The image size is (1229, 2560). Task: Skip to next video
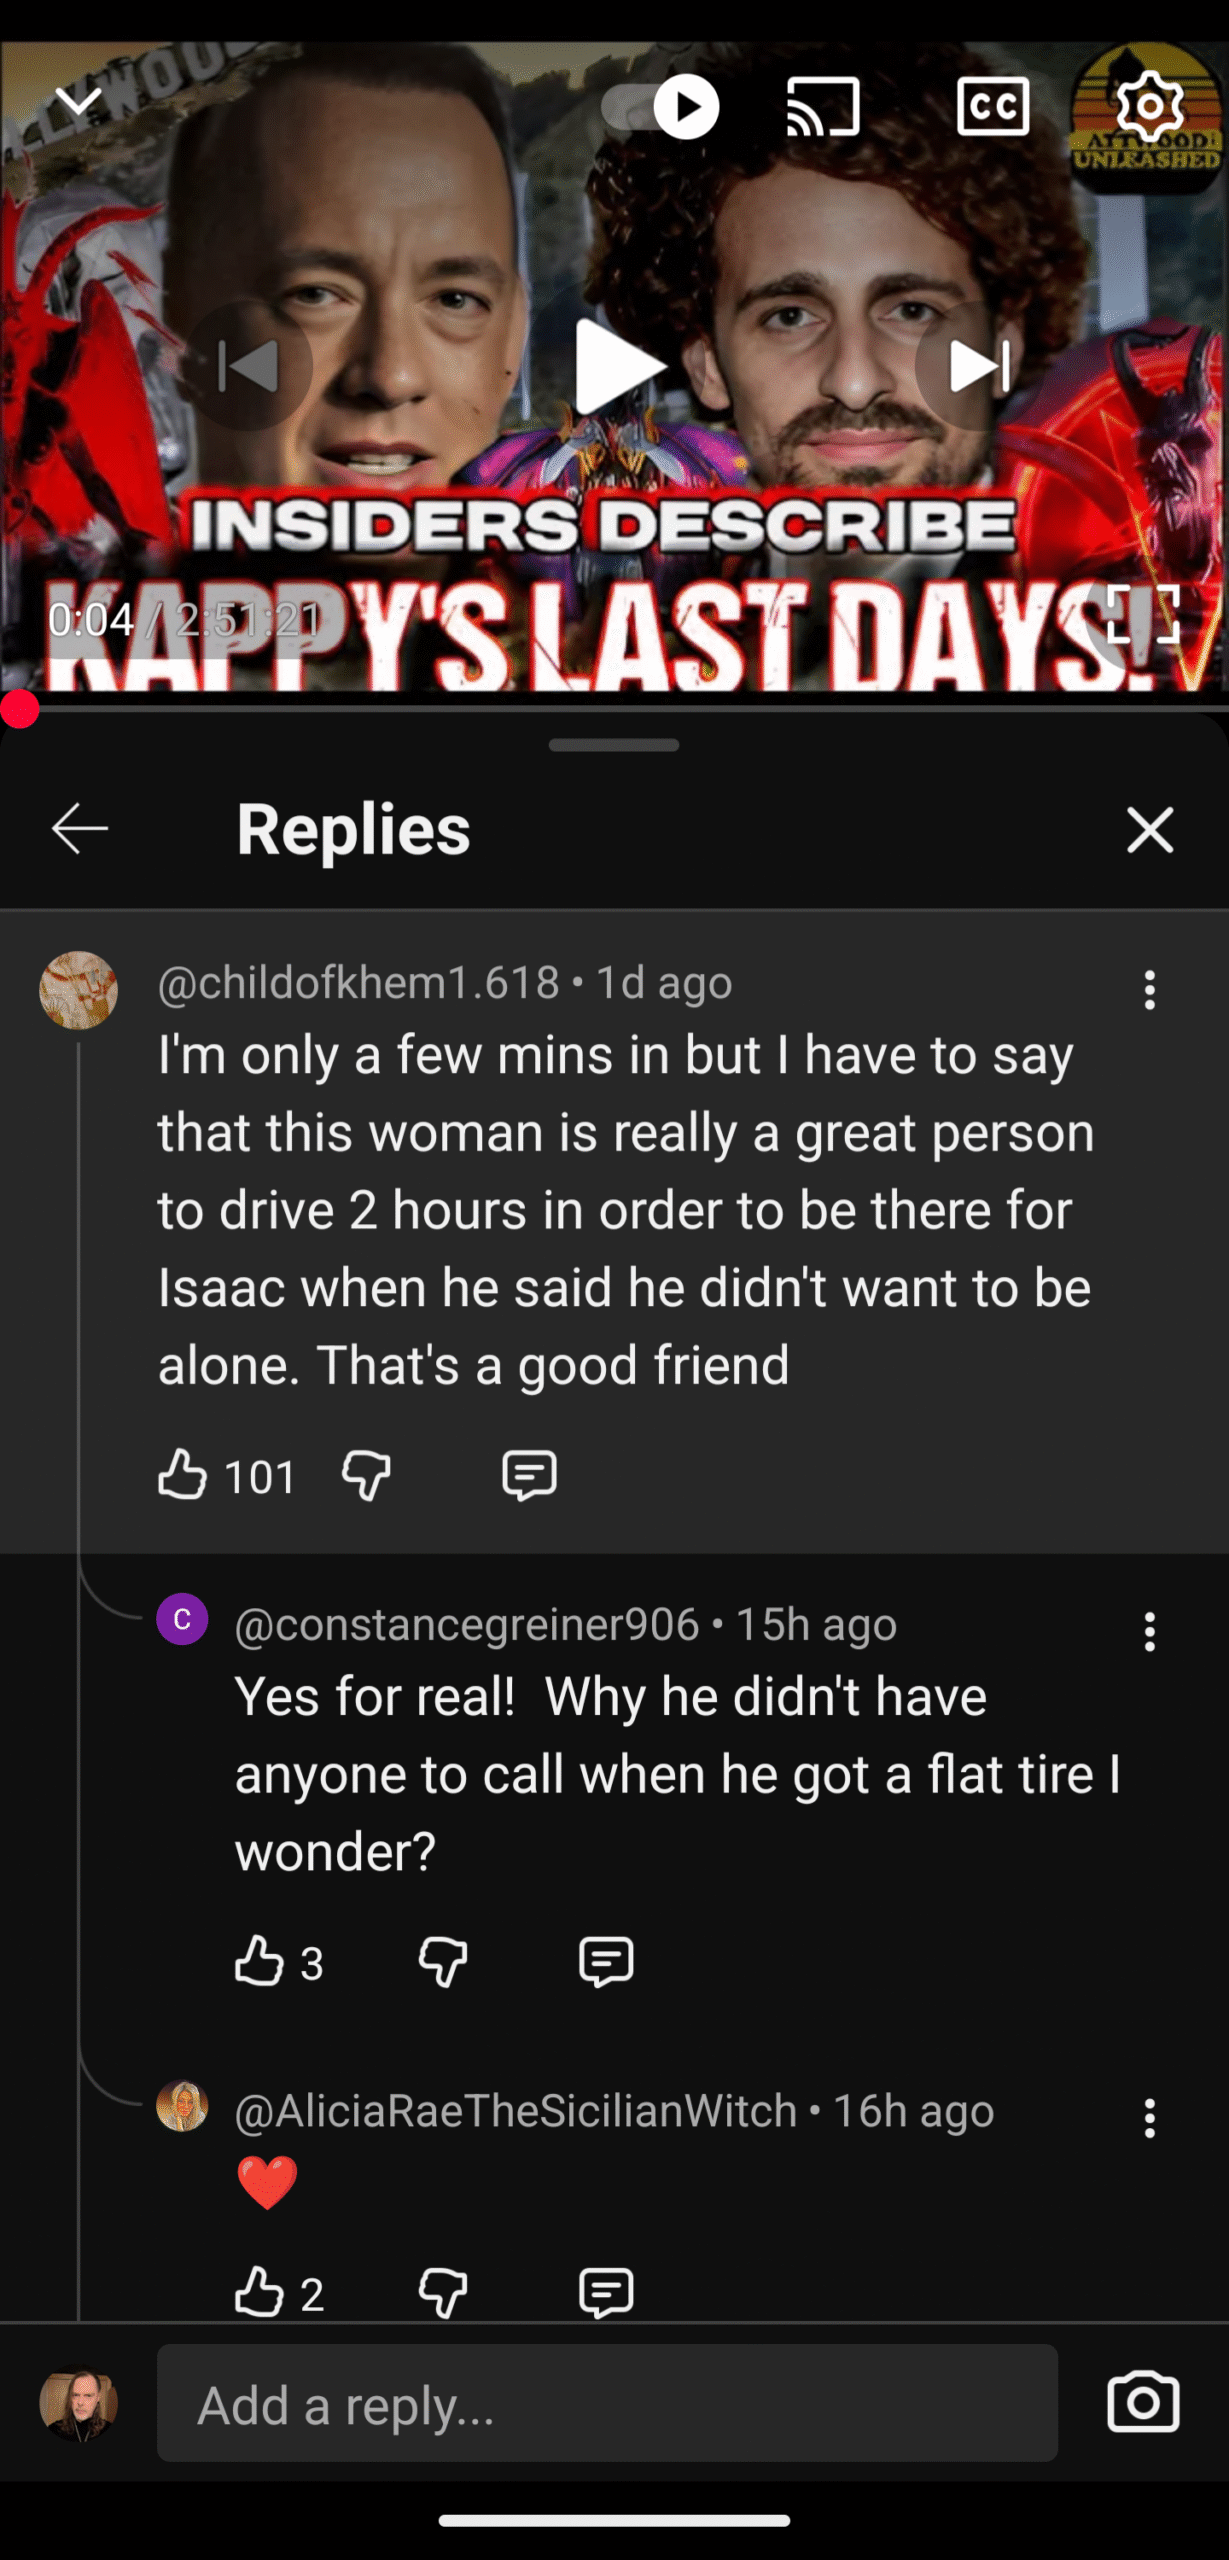point(979,366)
